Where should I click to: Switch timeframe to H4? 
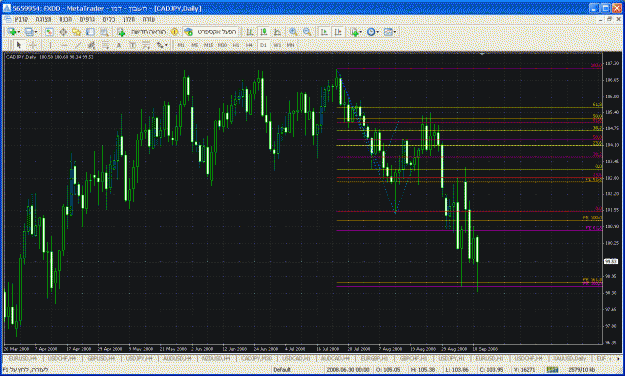250,45
